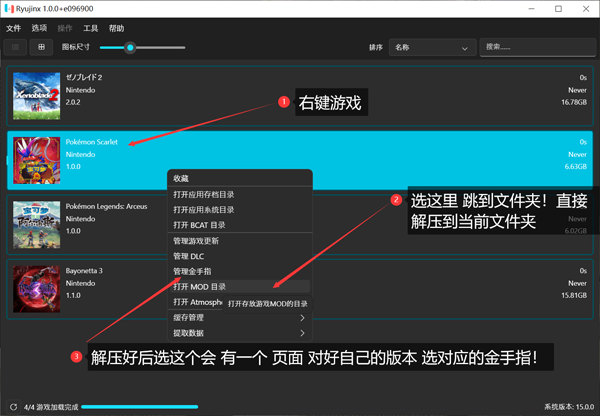Click version 1.1.0 of Bayonetta 3

point(73,295)
